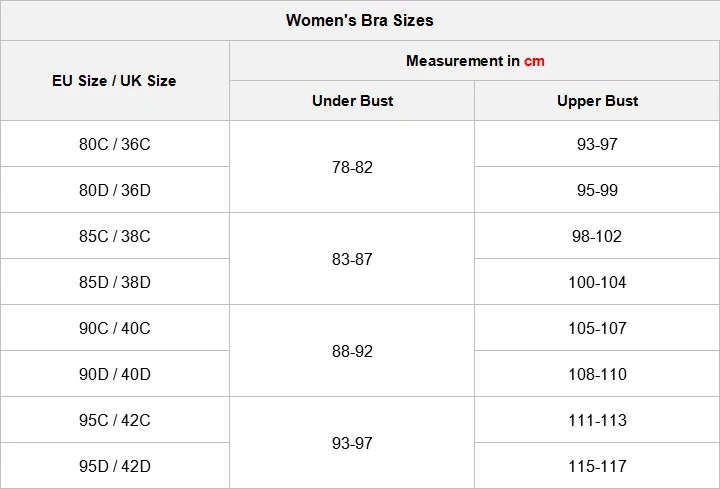Click the 80D / 36D size cell
The width and height of the screenshot is (720, 489).
tap(114, 190)
